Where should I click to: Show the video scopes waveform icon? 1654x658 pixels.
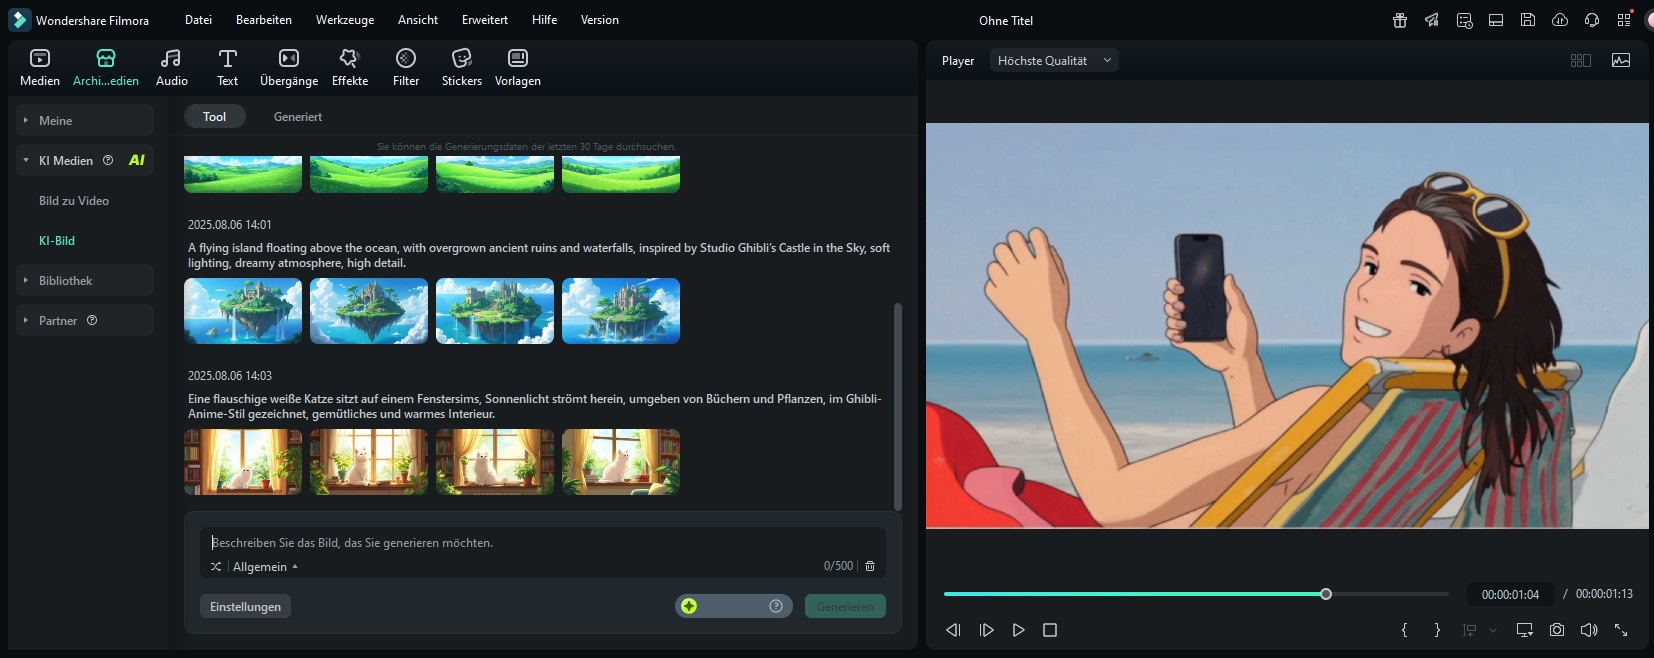click(x=1621, y=60)
